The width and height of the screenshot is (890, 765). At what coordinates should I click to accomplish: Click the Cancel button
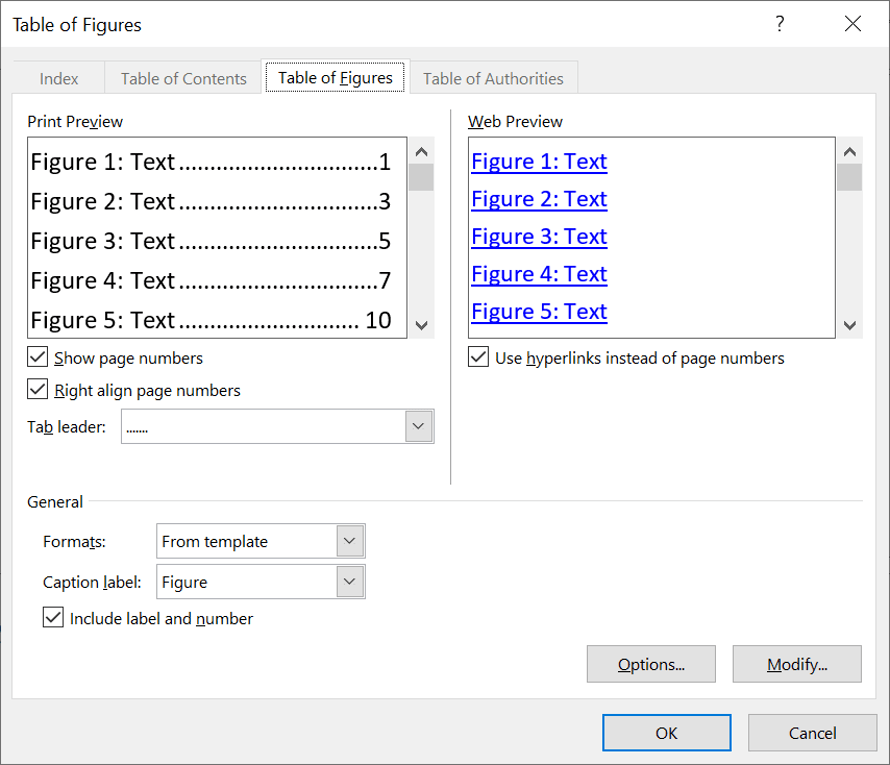click(812, 733)
